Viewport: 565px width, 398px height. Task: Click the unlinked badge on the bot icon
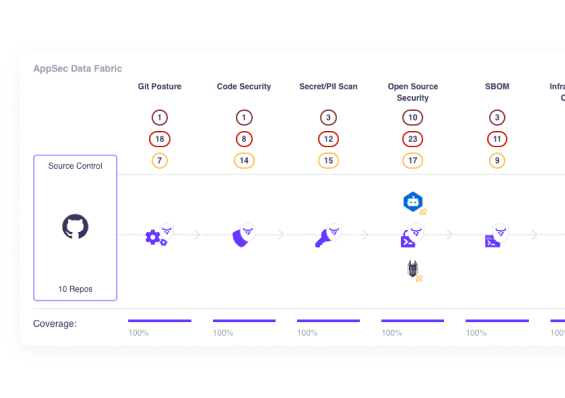click(423, 212)
